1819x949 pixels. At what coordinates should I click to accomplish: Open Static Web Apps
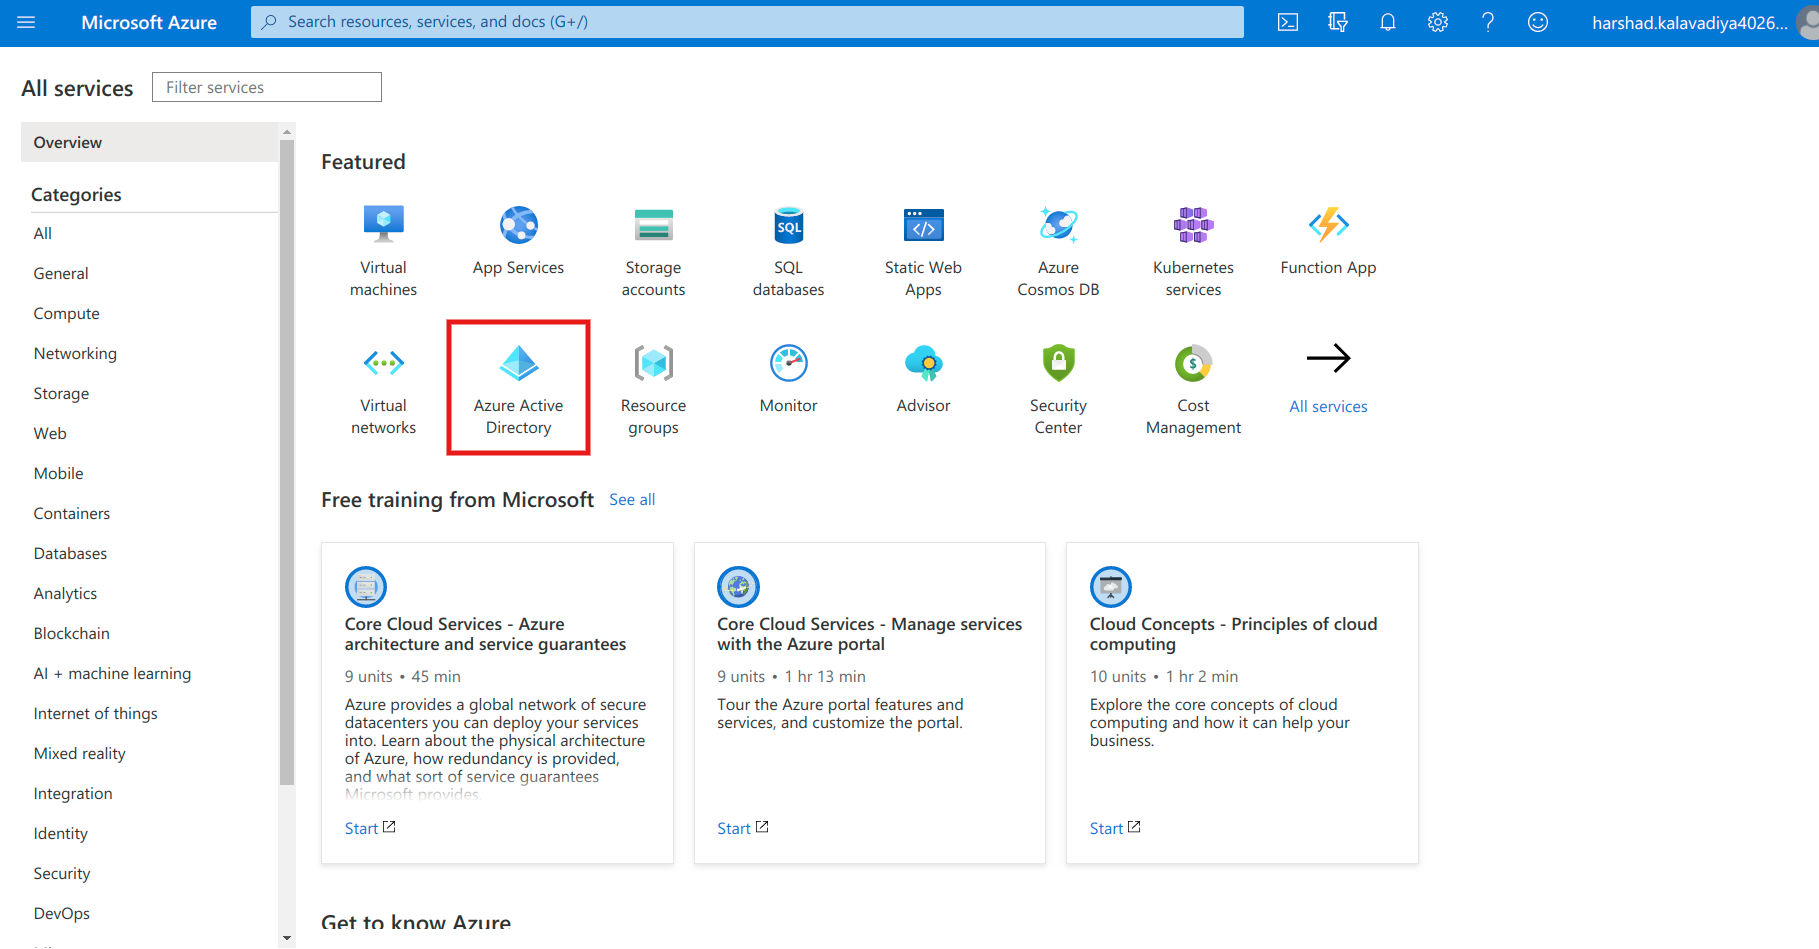click(923, 250)
